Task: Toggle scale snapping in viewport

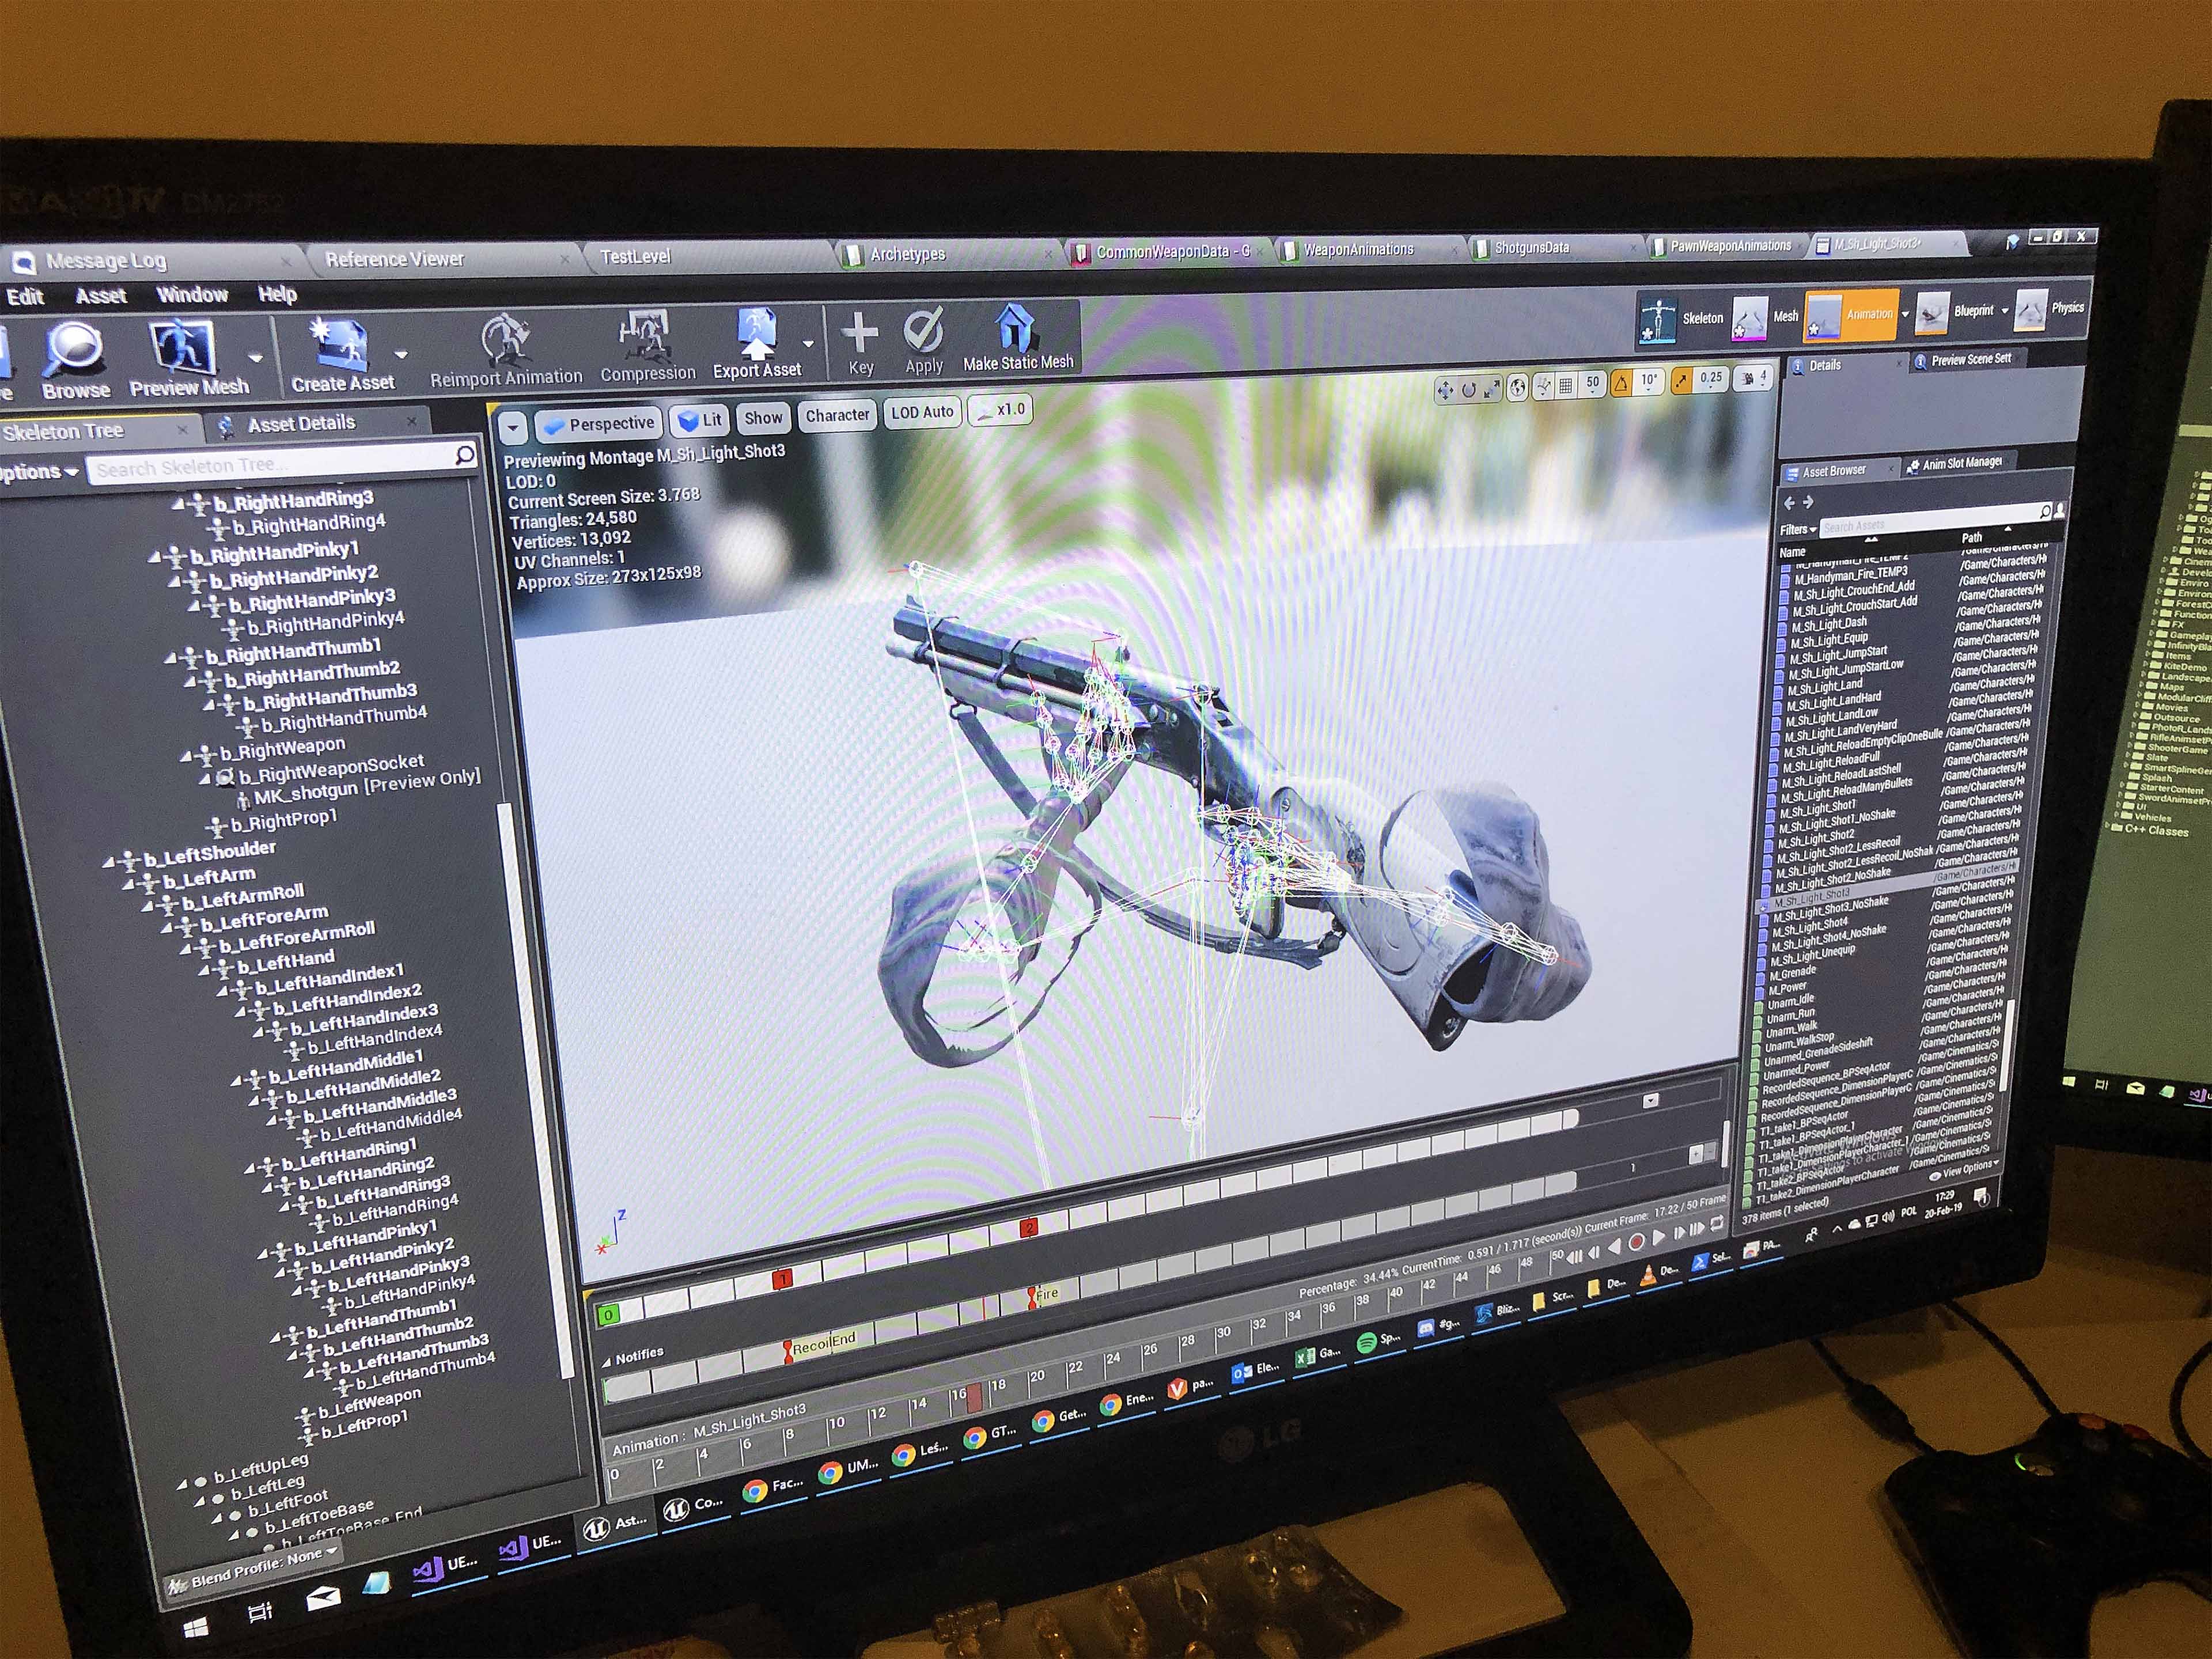Action: (1682, 380)
